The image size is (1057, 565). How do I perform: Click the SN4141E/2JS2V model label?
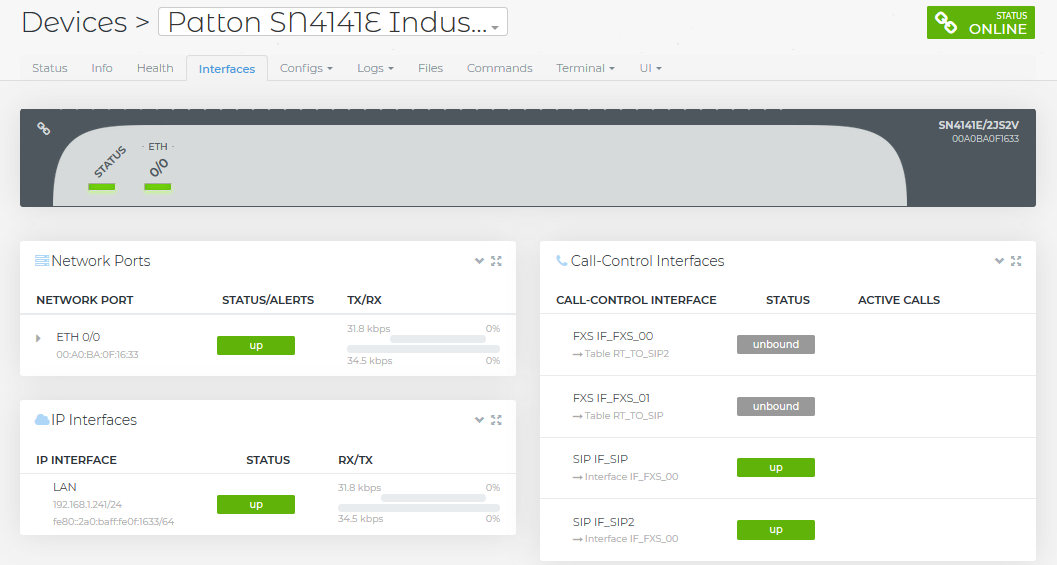(978, 125)
